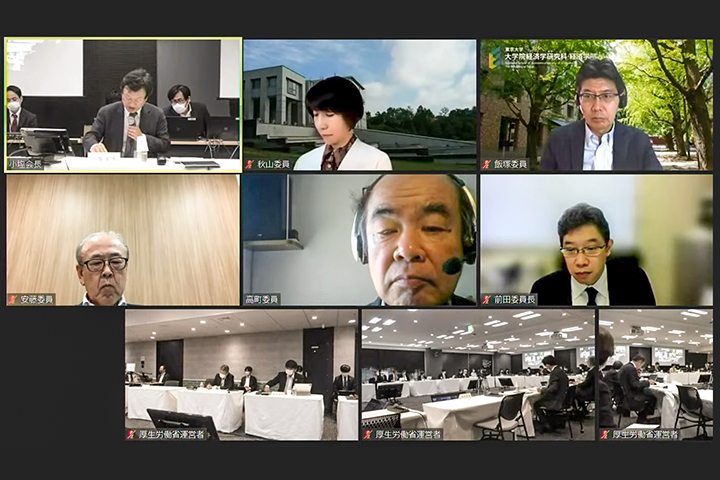
Task: Select the 小塩会長 name label
Action: [25, 164]
